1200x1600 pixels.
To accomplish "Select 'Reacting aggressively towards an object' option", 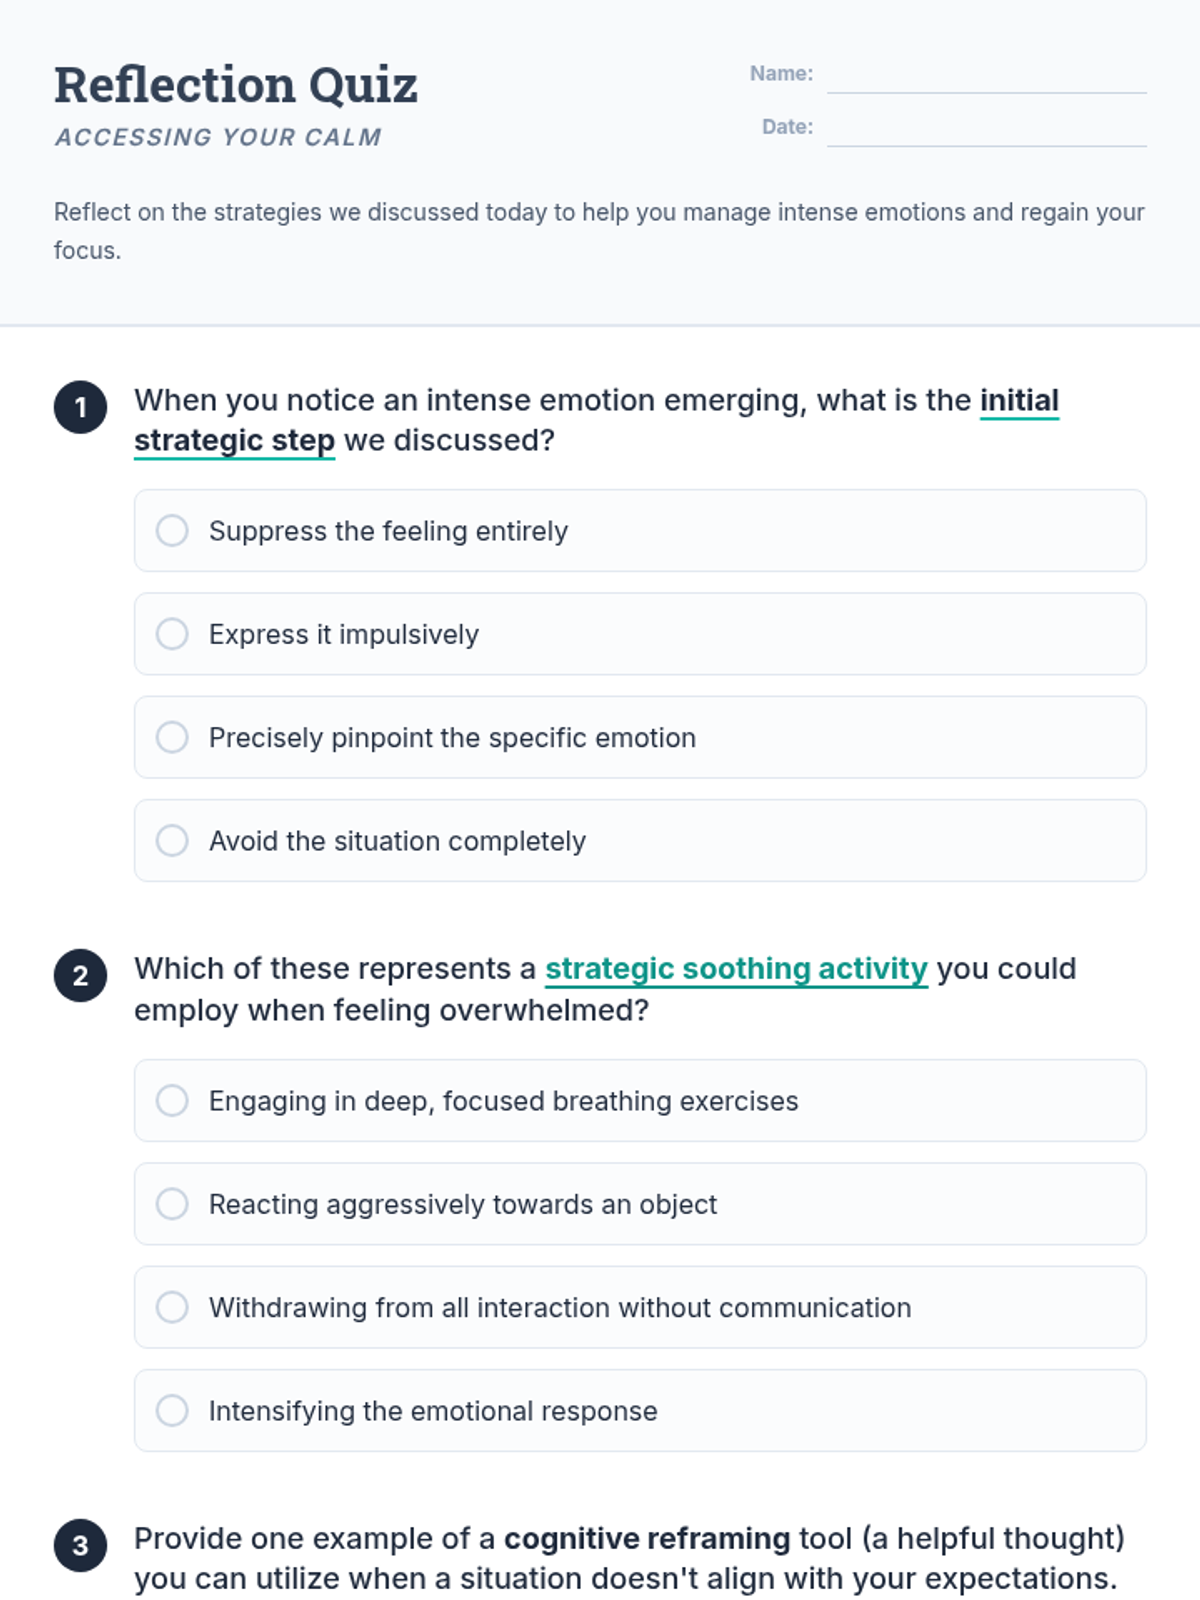I will (x=640, y=1204).
